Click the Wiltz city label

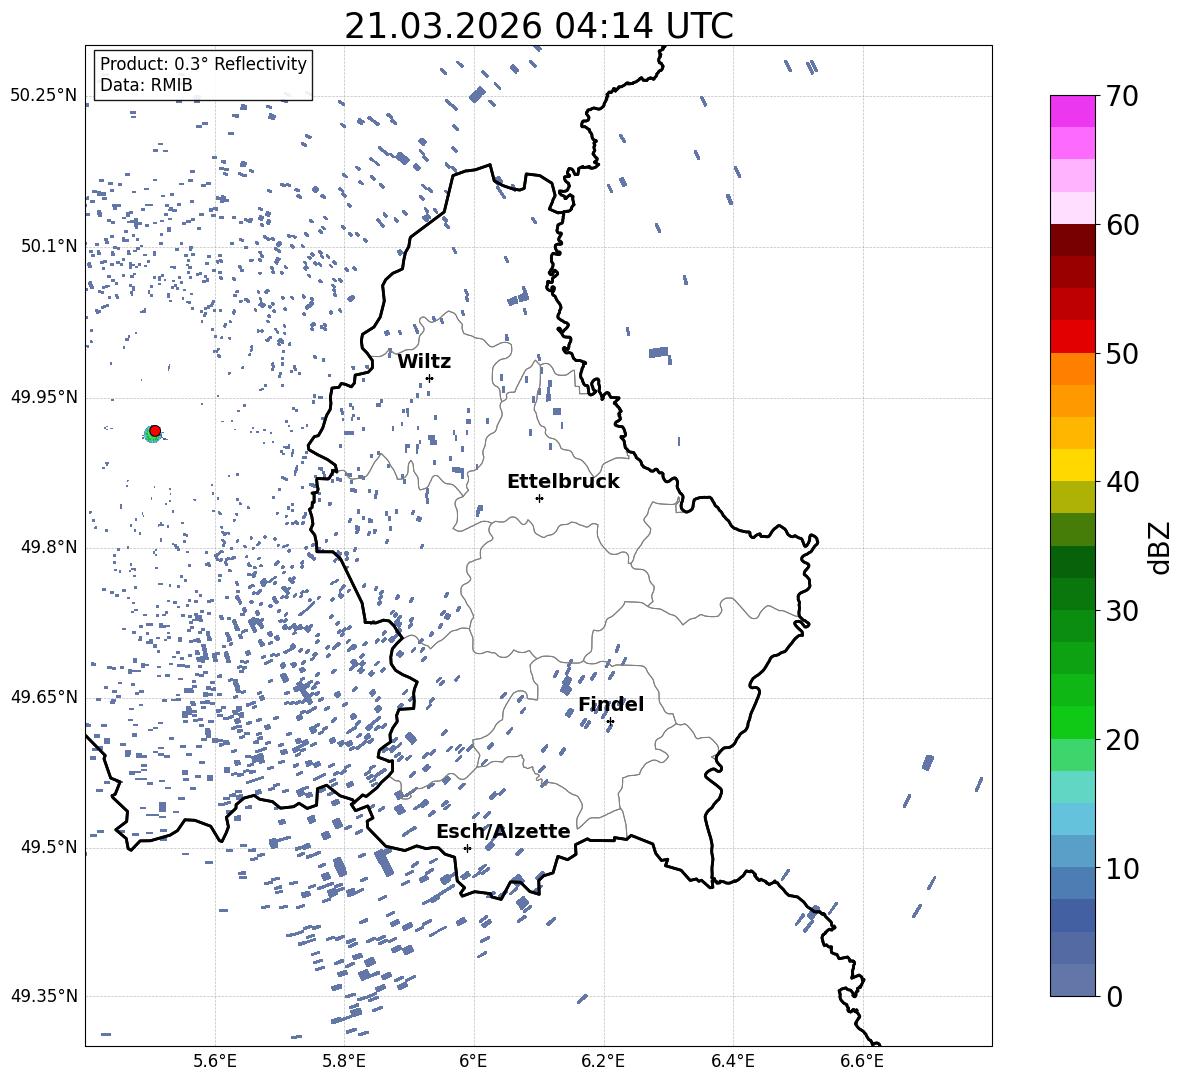424,361
